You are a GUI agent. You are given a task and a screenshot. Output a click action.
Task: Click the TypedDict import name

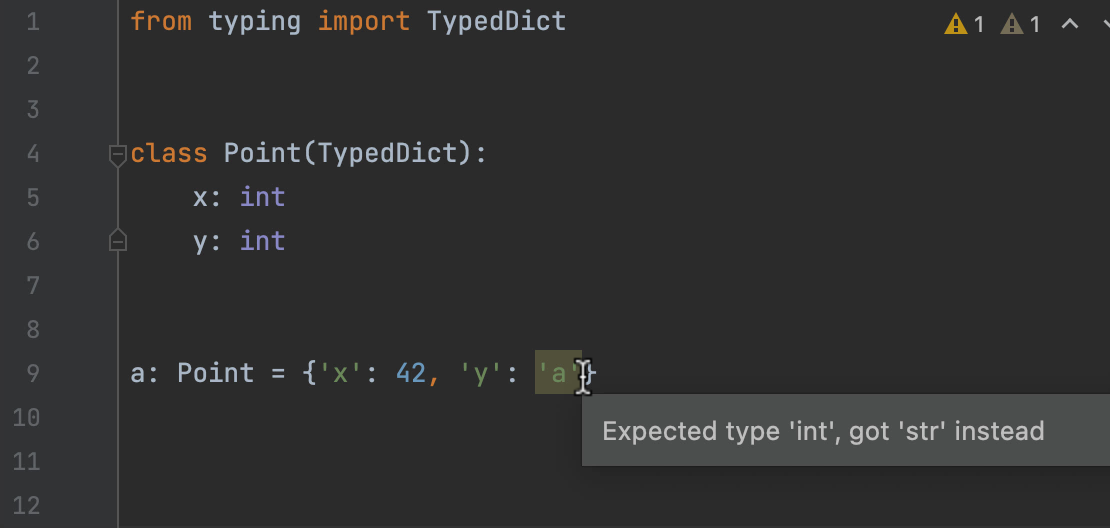496,21
